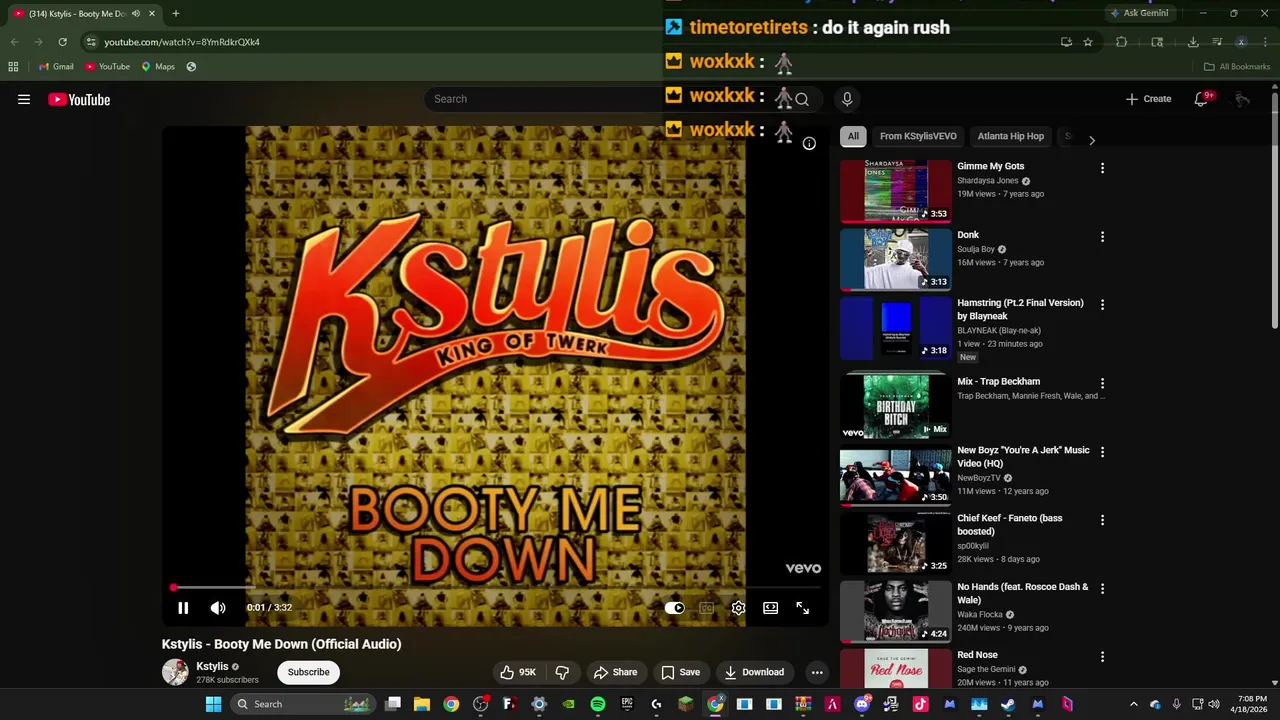Image resolution: width=1280 pixels, height=720 pixels.
Task: Download the Kstylis video
Action: [x=755, y=672]
